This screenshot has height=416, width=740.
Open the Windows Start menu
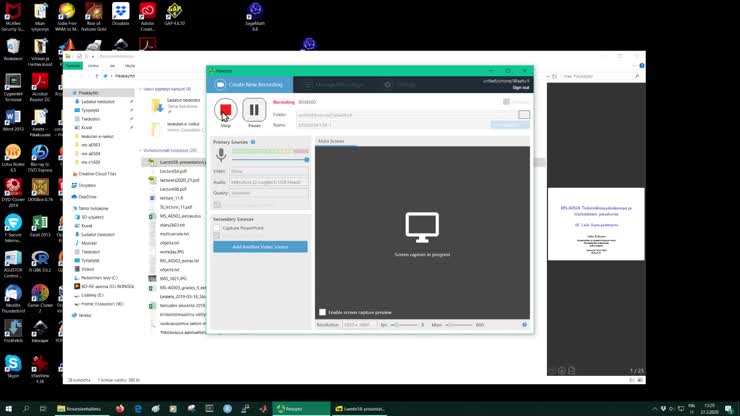(x=8, y=409)
